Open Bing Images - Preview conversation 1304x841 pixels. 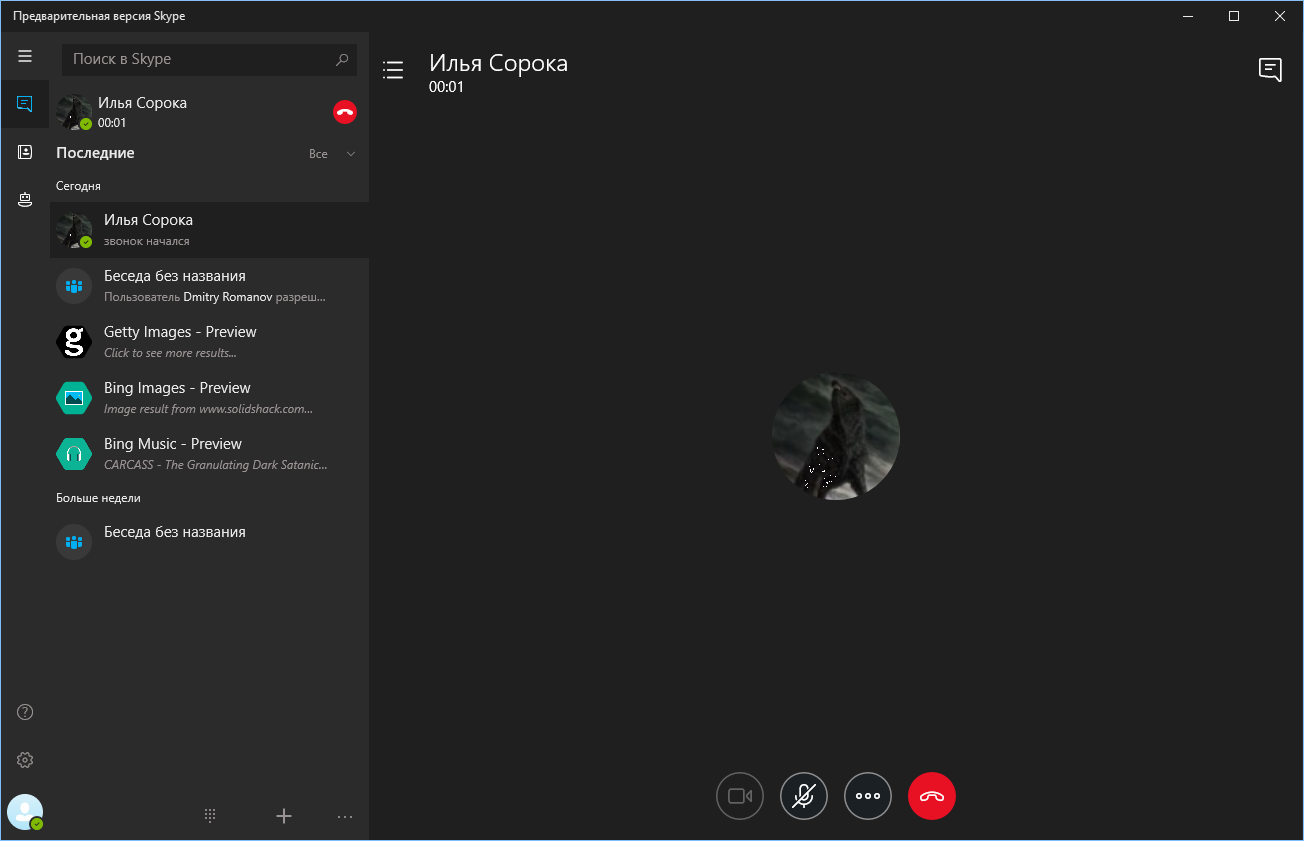(210, 398)
